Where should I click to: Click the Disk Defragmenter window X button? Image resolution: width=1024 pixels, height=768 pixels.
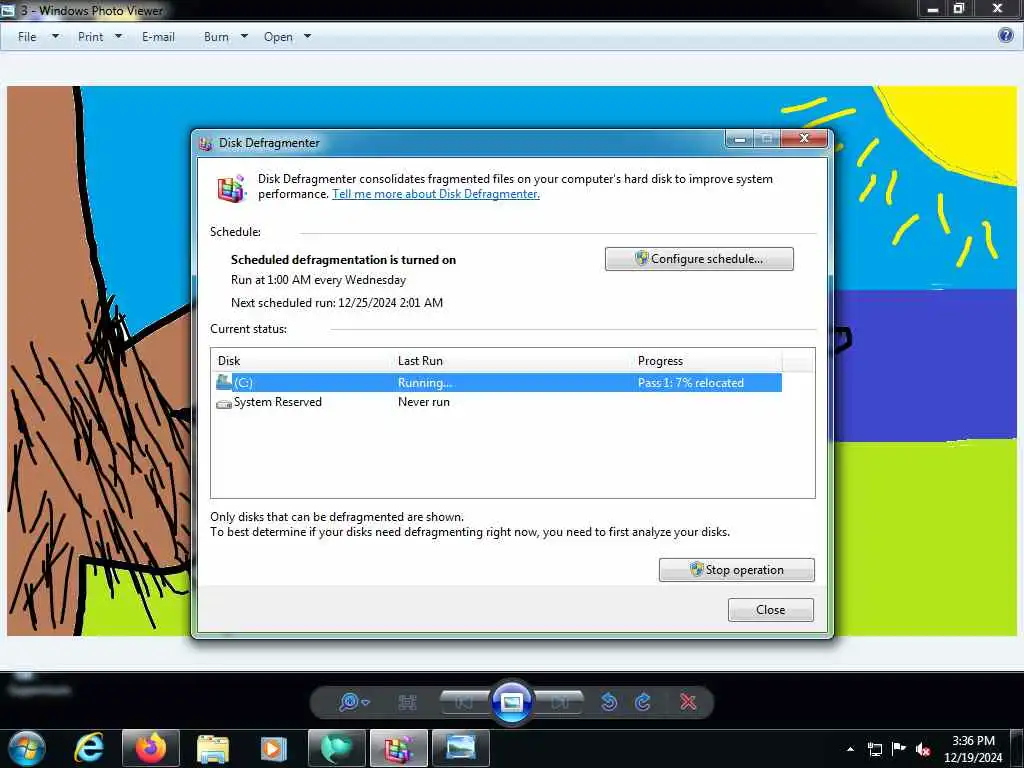[805, 138]
